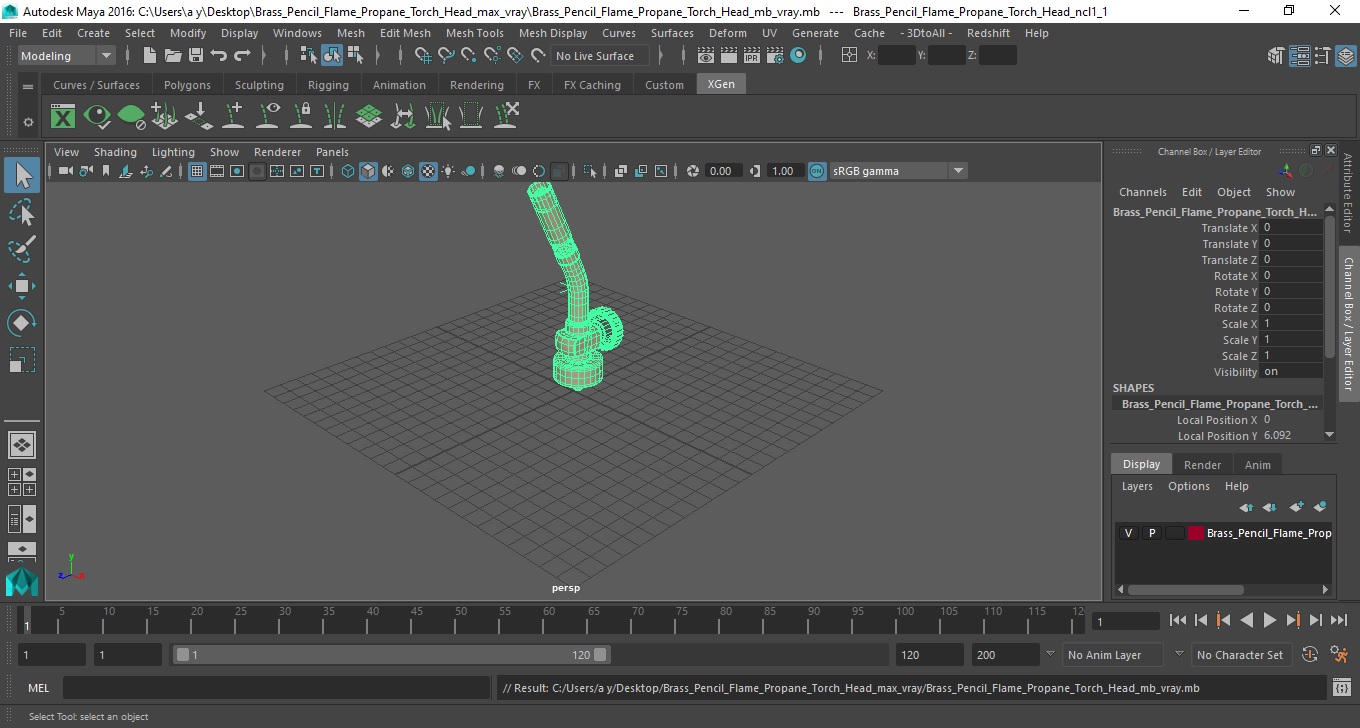Click the Undo arrow icon
1360x728 pixels.
tap(219, 56)
